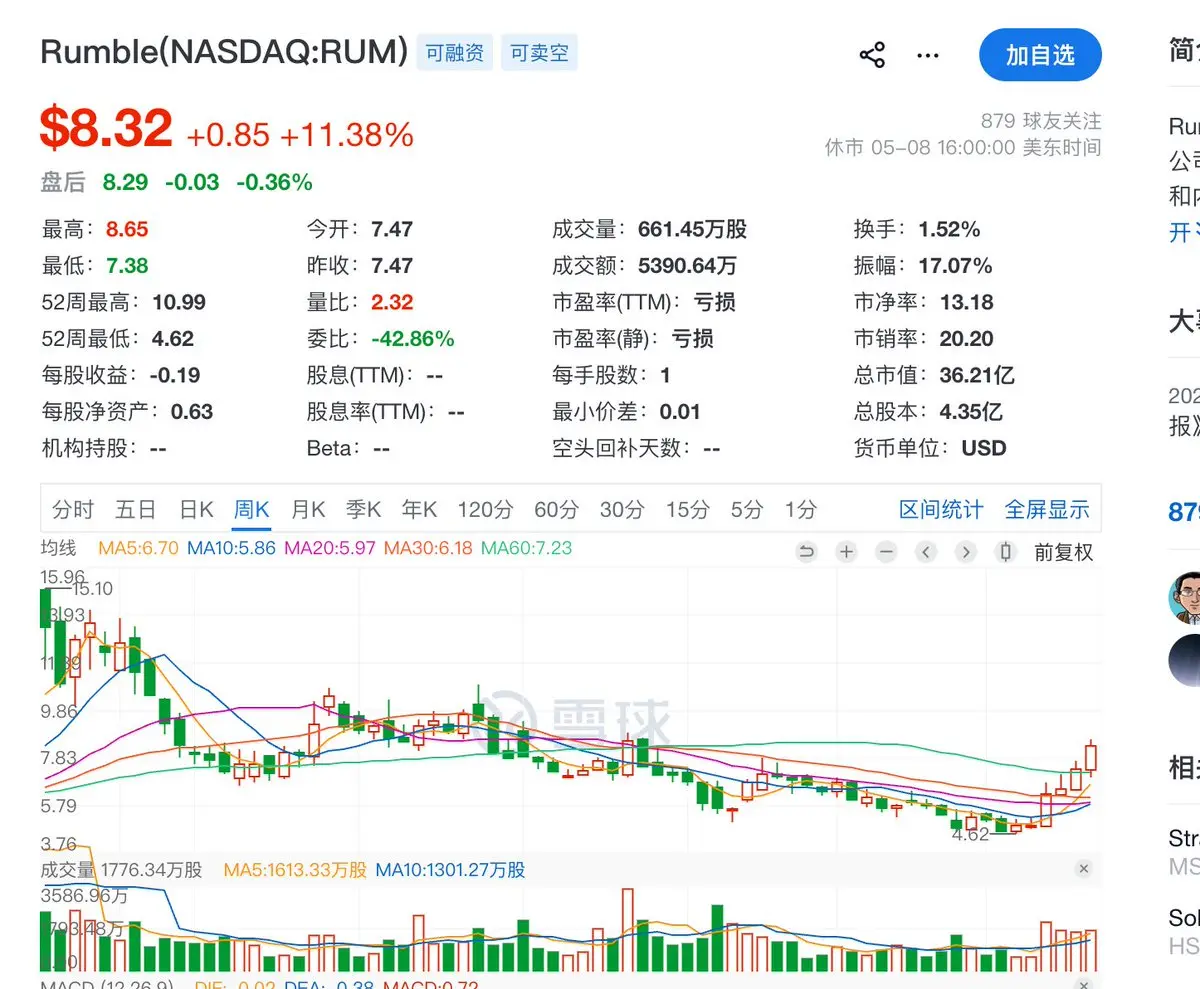Switch to the 120分 interval tab

coord(485,510)
